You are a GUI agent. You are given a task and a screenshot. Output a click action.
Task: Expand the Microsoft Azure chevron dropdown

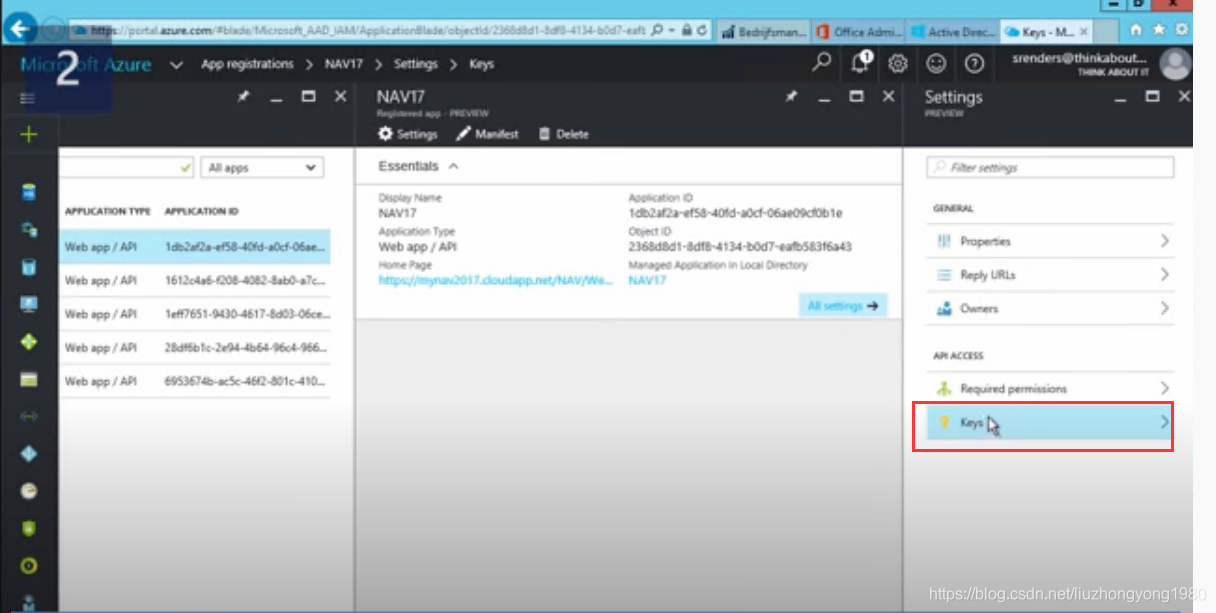pos(176,65)
